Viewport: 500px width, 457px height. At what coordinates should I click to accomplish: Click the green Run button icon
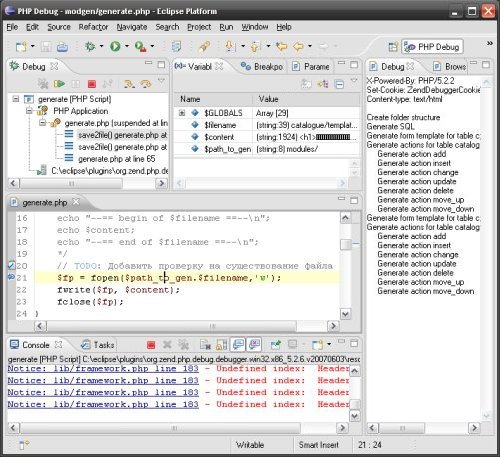point(115,46)
